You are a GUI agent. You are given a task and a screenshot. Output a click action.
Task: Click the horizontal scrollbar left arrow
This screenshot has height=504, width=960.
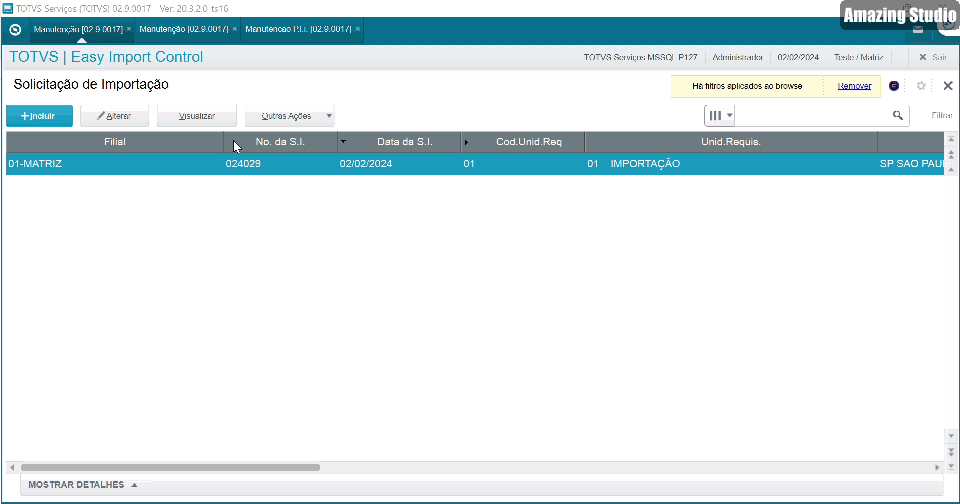point(12,467)
